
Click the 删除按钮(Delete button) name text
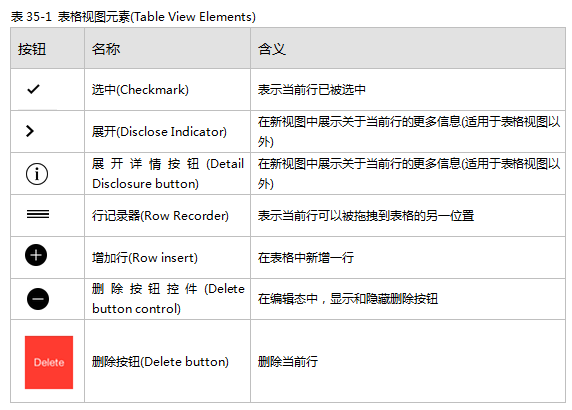click(160, 362)
